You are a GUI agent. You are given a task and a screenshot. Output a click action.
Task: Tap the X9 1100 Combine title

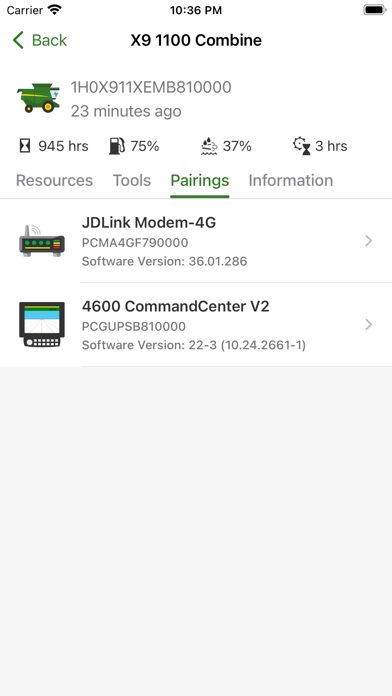(196, 40)
